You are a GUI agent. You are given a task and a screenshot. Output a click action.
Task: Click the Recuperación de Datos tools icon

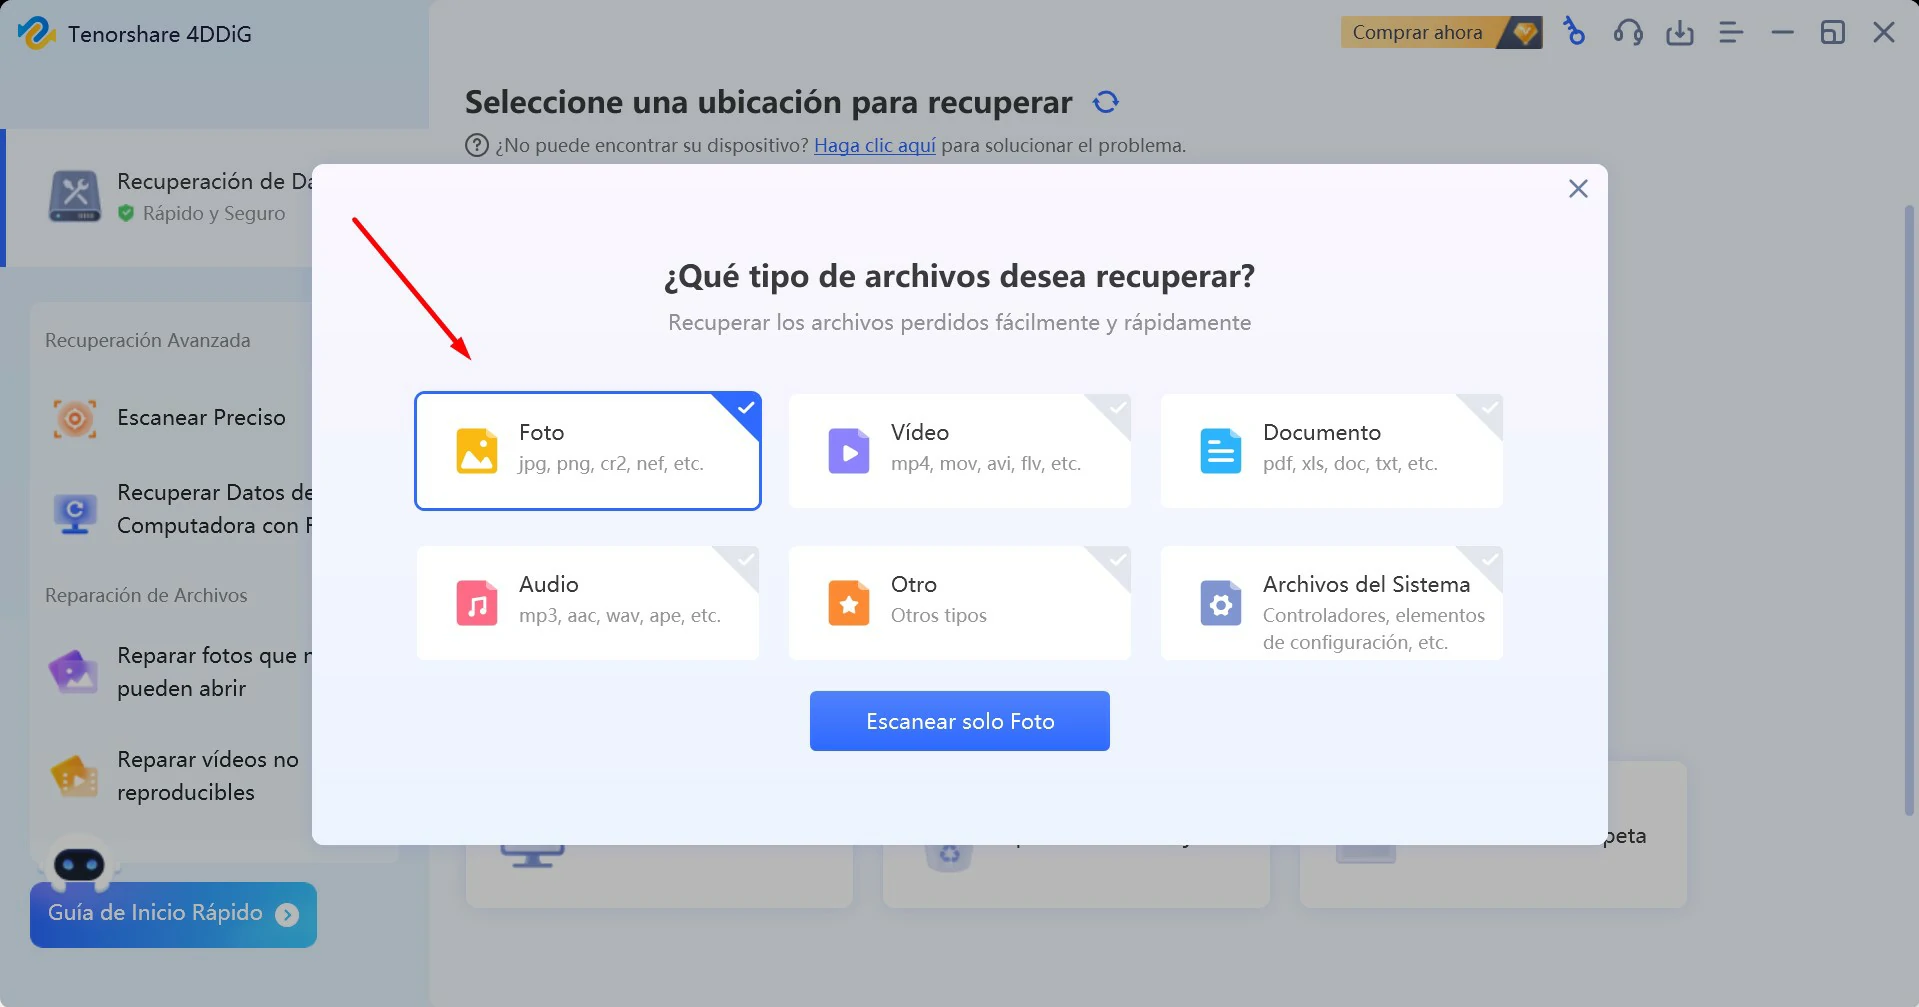(x=75, y=196)
